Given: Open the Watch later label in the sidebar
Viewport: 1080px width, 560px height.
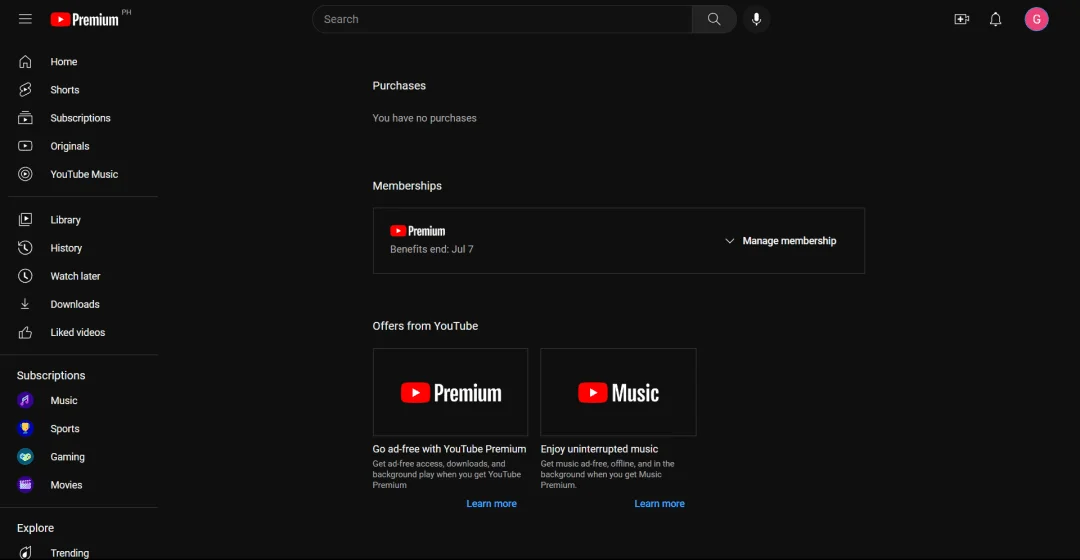Looking at the screenshot, I should (x=75, y=276).
